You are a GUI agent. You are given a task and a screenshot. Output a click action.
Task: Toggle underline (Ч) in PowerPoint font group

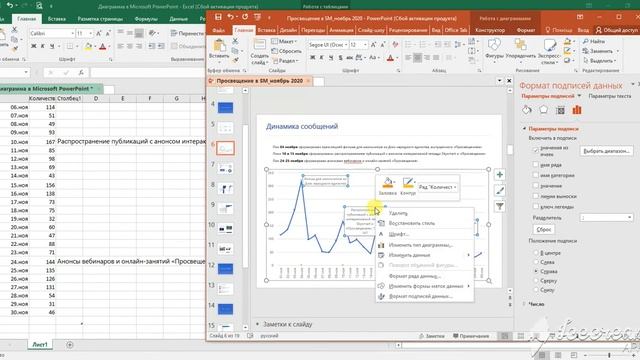point(331,58)
